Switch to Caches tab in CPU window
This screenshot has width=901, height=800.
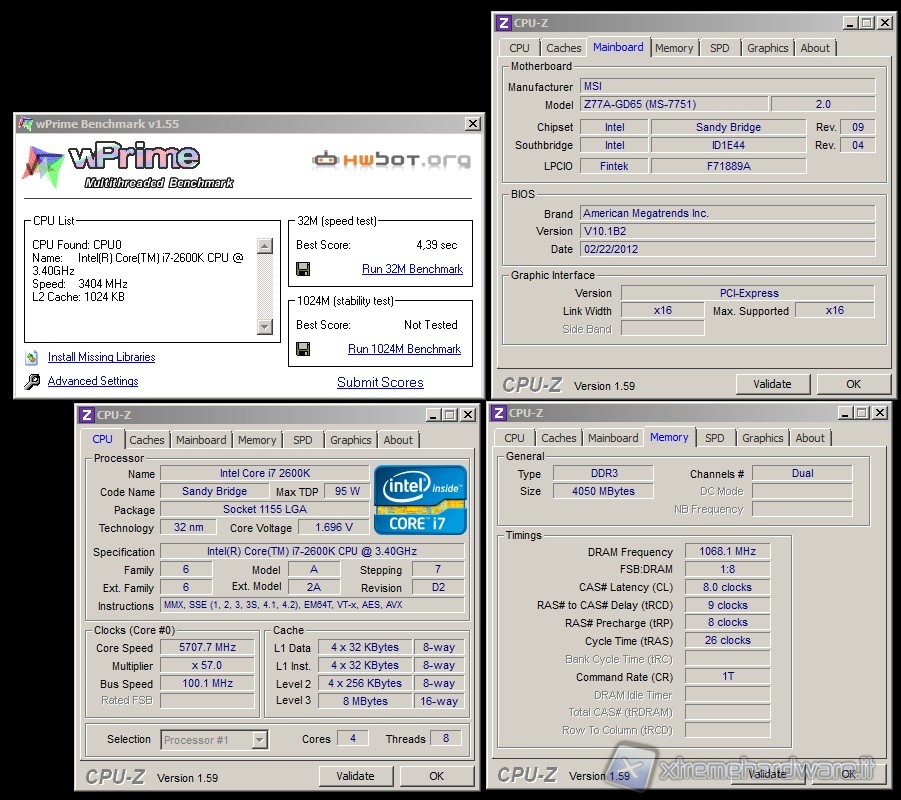[x=147, y=440]
